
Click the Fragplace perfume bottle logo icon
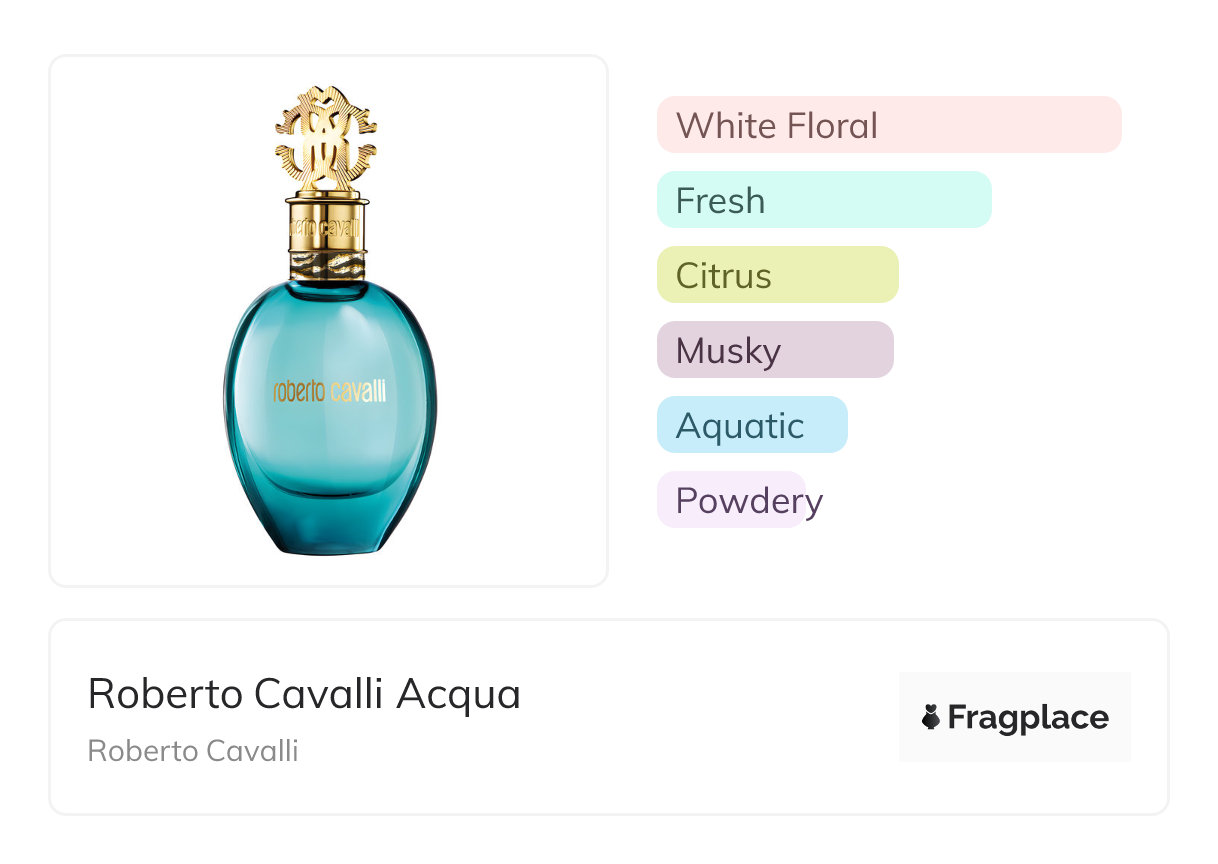(931, 717)
